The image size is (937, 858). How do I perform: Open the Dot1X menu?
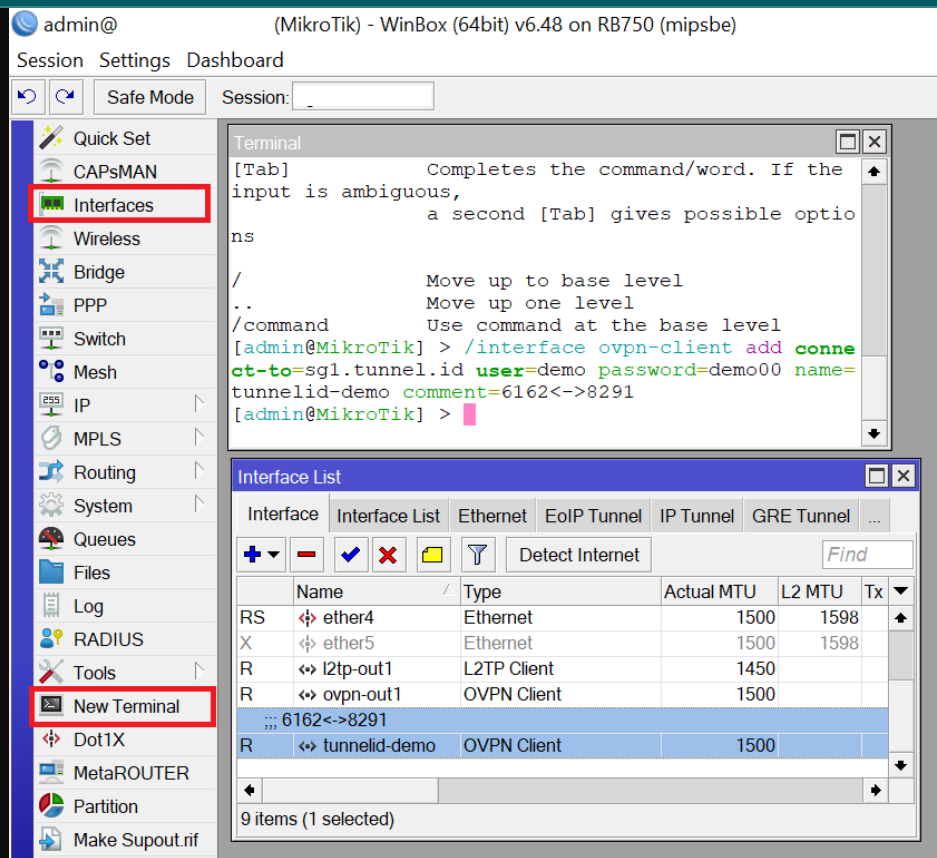pos(125,740)
